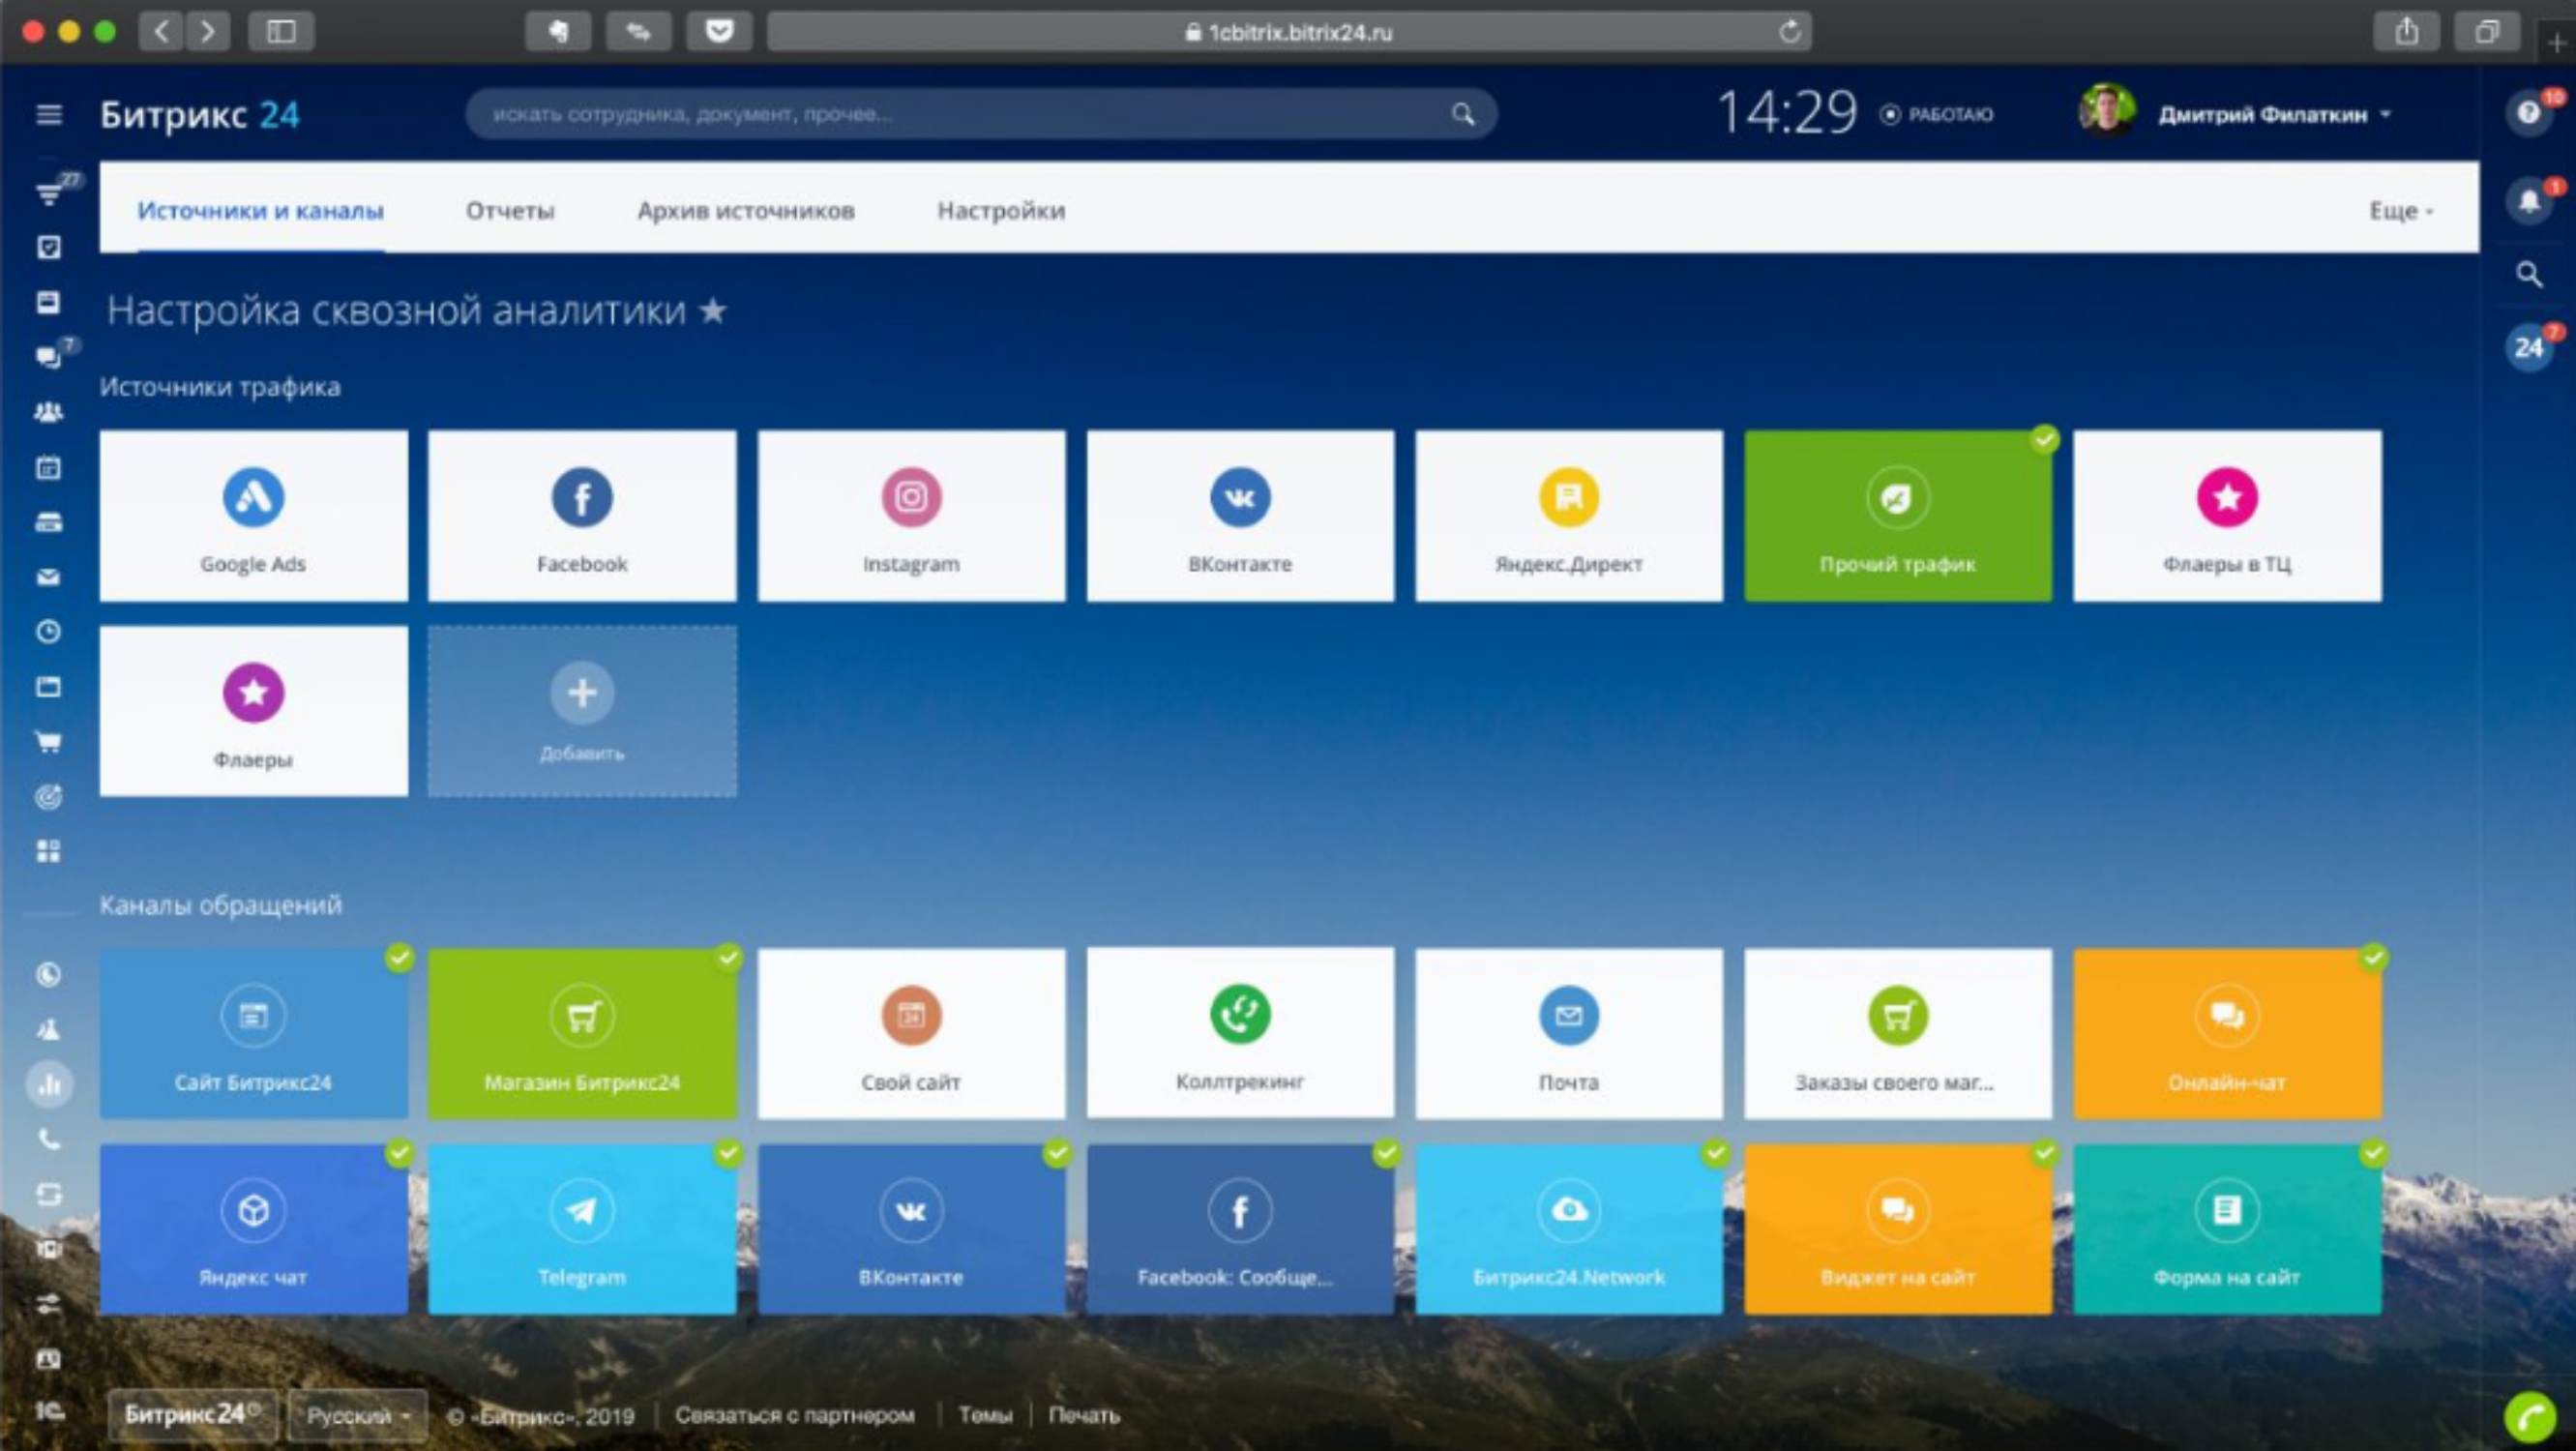Open the analytics bar chart sidebar icon
The width and height of the screenshot is (2576, 1451).
(48, 1084)
